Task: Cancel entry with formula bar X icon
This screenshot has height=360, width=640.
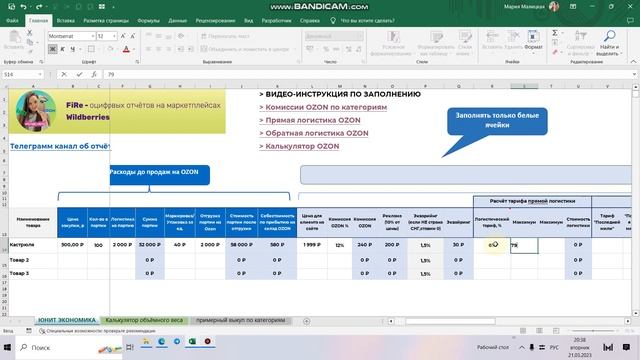Action: [64, 74]
